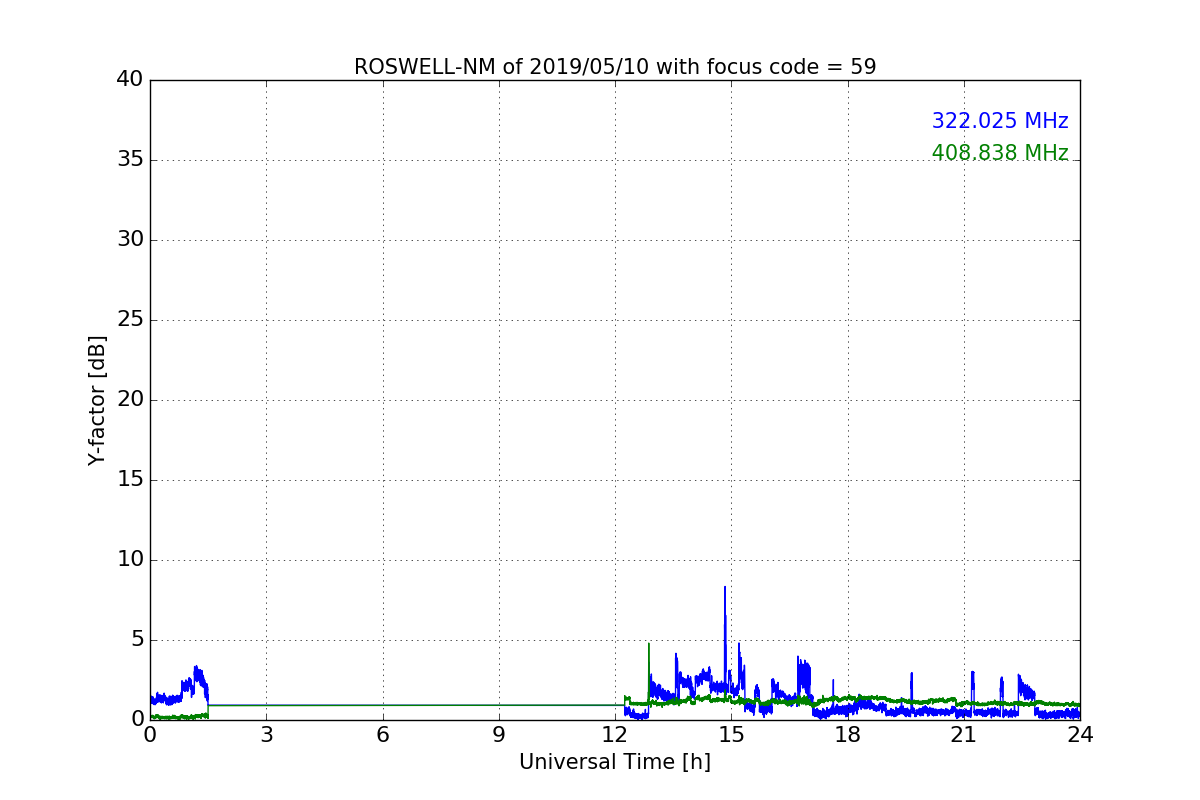Viewport: 1200px width, 800px height.
Task: Click x-axis tick value 9
Action: (x=499, y=735)
